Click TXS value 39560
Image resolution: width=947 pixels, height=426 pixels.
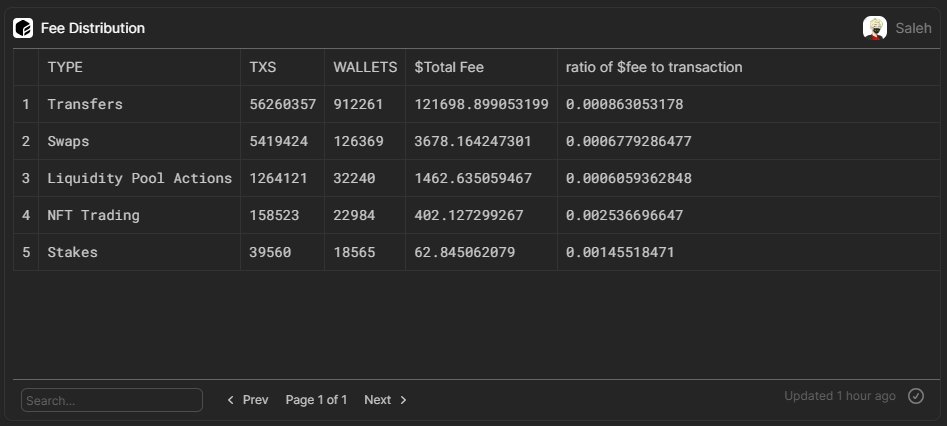click(270, 252)
